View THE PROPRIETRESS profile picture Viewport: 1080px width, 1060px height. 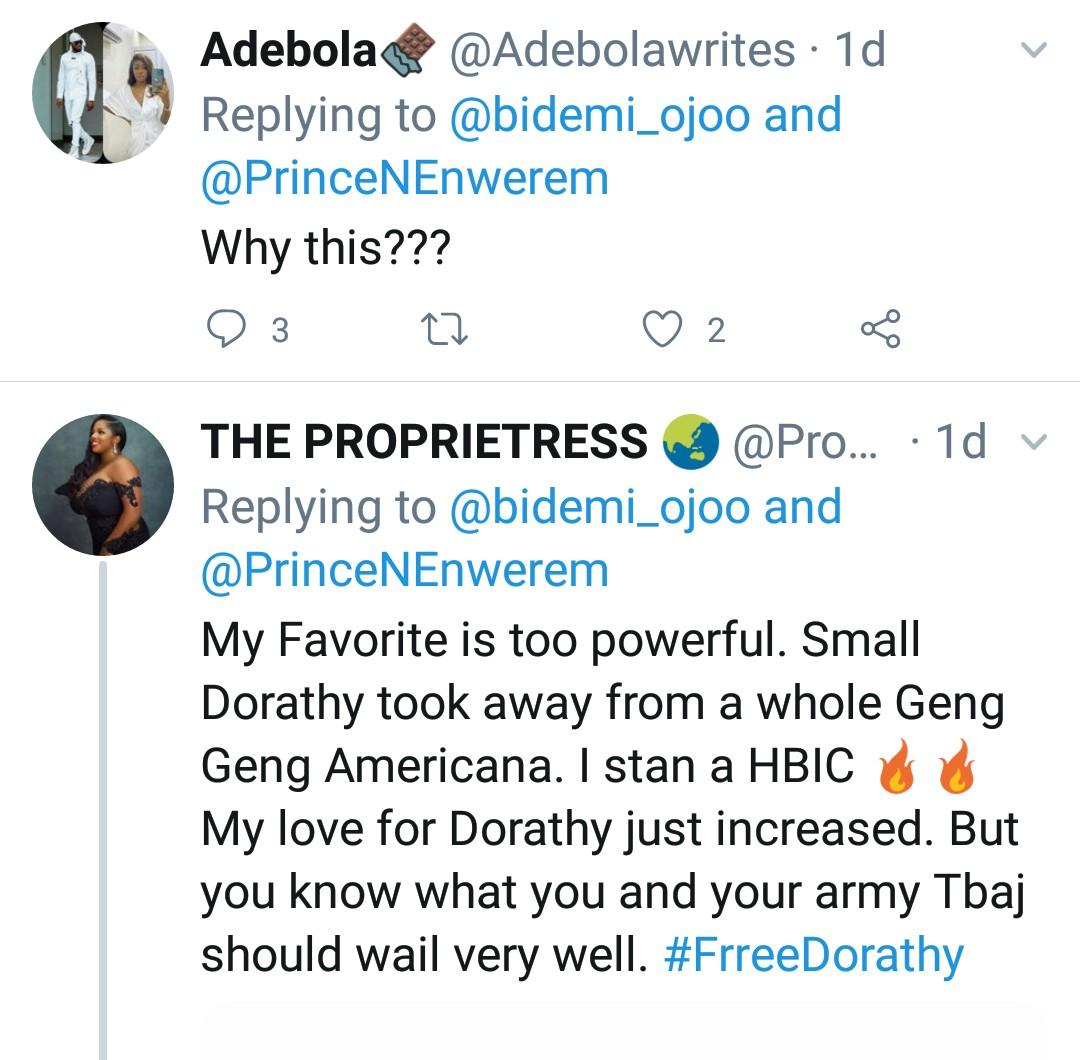pyautogui.click(x=103, y=485)
